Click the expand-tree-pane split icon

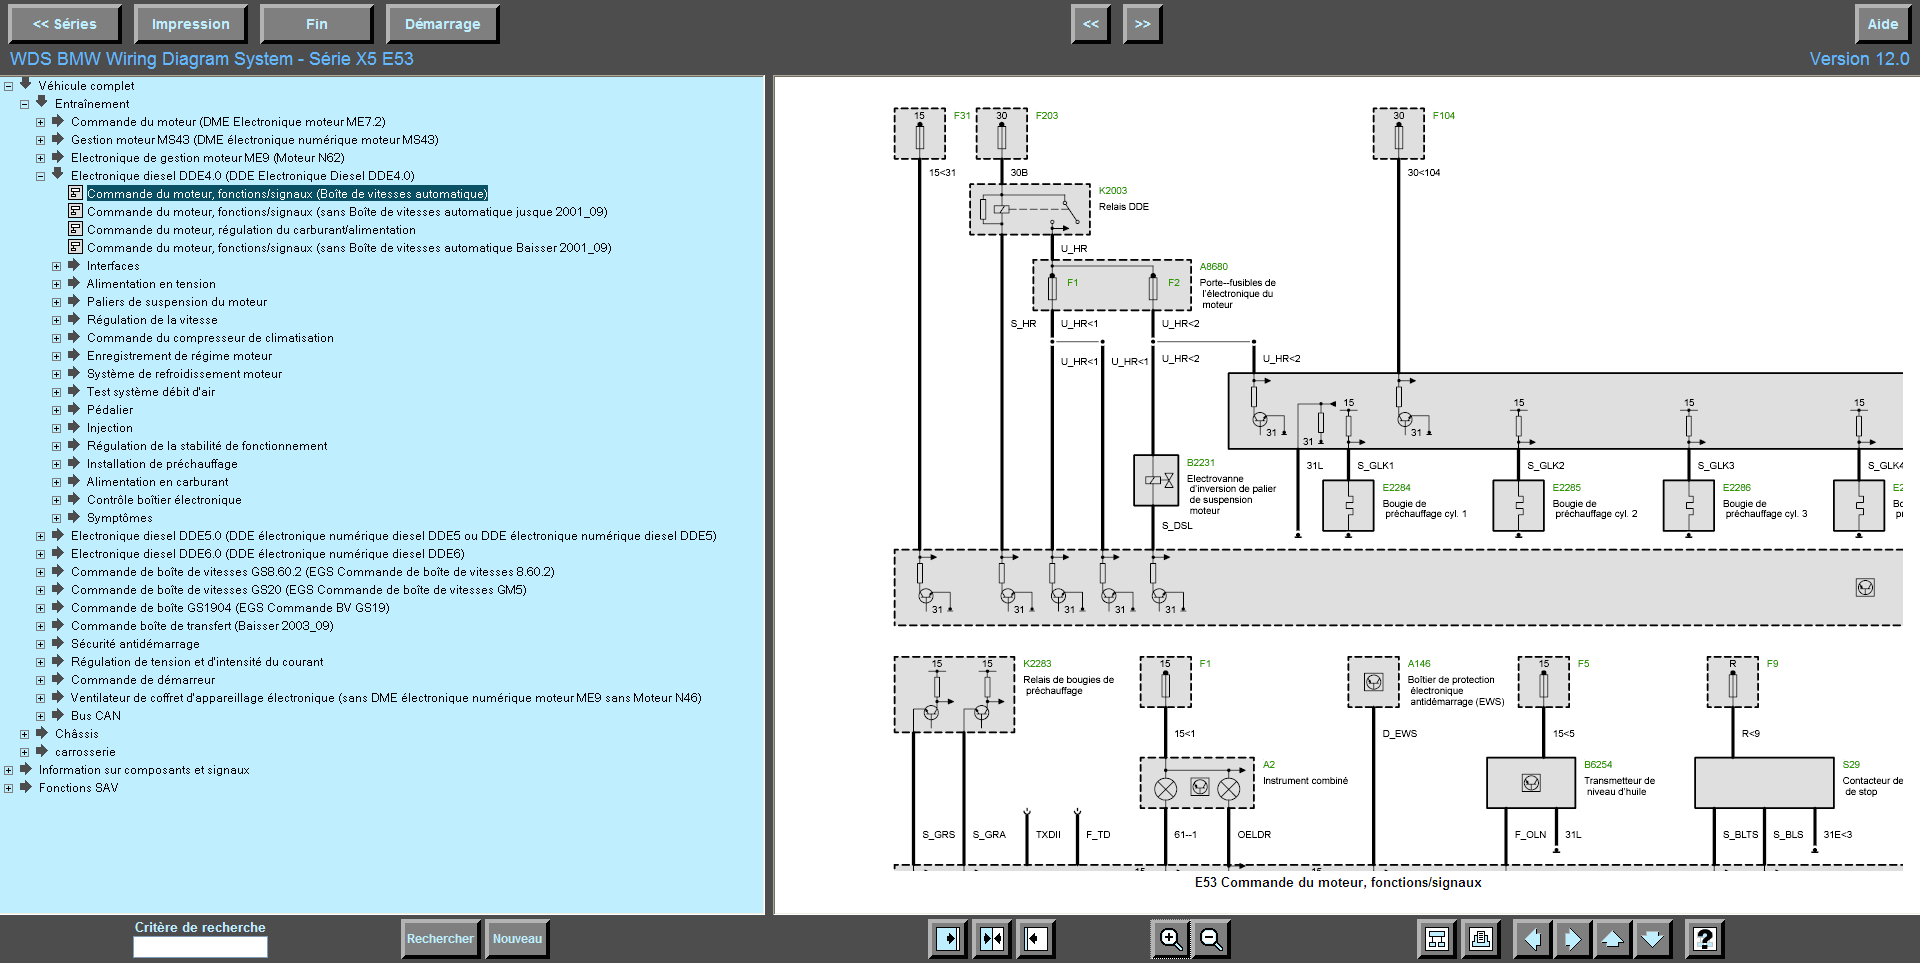click(947, 939)
